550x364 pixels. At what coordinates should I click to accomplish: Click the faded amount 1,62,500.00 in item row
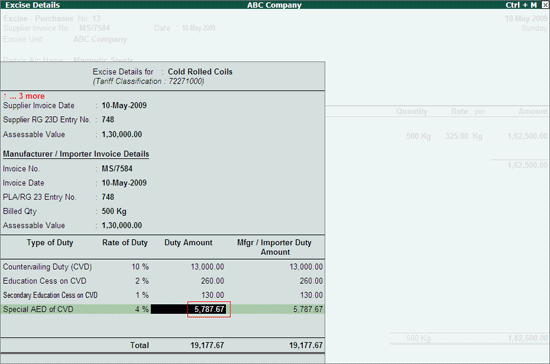[527, 136]
